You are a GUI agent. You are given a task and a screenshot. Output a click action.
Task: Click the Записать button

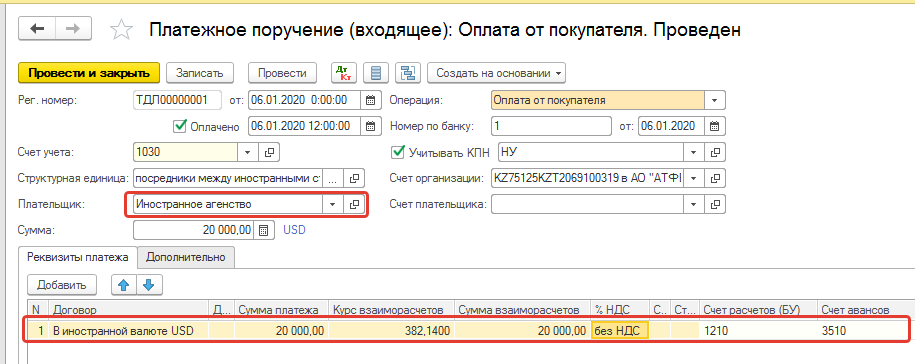pyautogui.click(x=200, y=73)
